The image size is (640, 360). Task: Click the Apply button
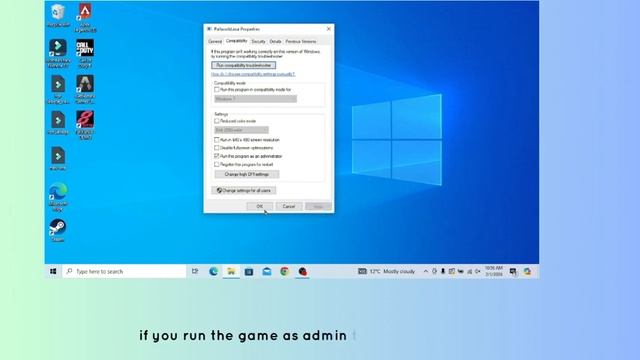click(318, 207)
